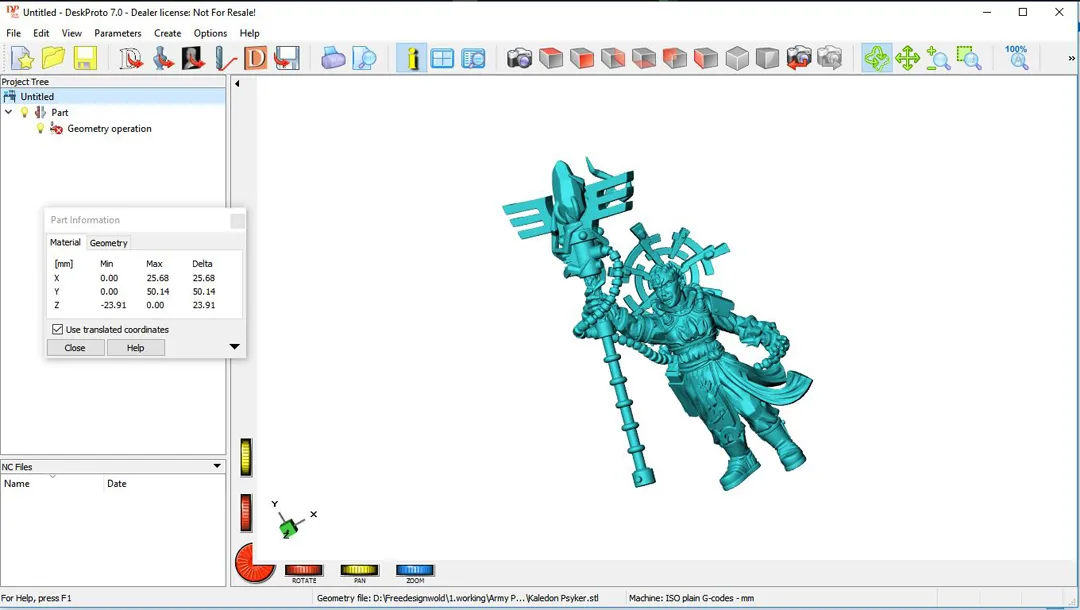Viewport: 1080px width, 610px height.
Task: Click the cutter toolpath calculate icon
Action: [225, 59]
